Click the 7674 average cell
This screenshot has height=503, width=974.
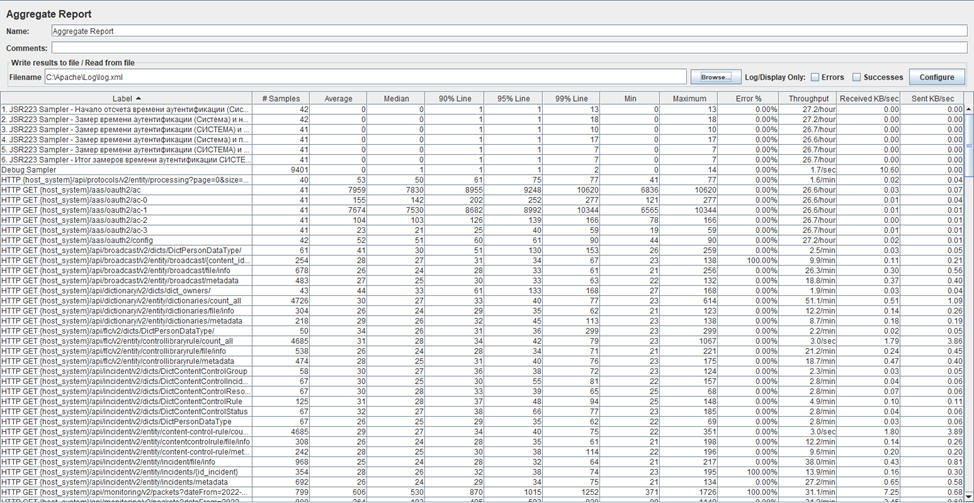point(338,210)
